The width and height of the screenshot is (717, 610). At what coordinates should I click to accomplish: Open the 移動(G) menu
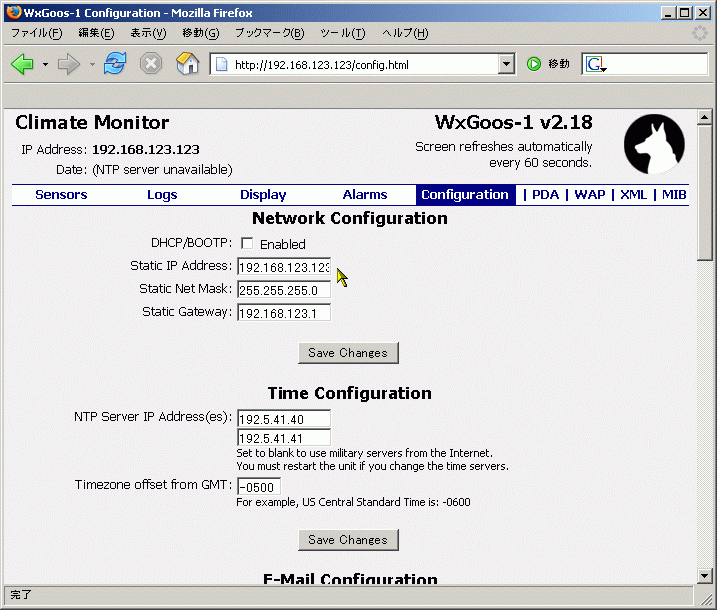200,33
